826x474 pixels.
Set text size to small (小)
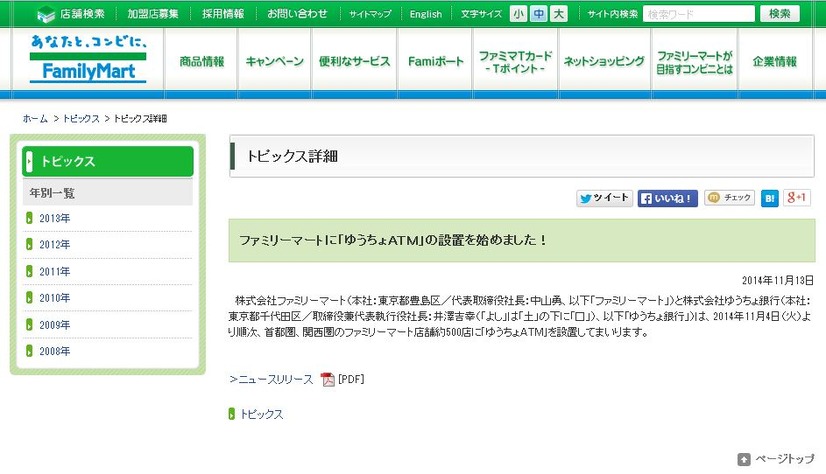click(518, 14)
